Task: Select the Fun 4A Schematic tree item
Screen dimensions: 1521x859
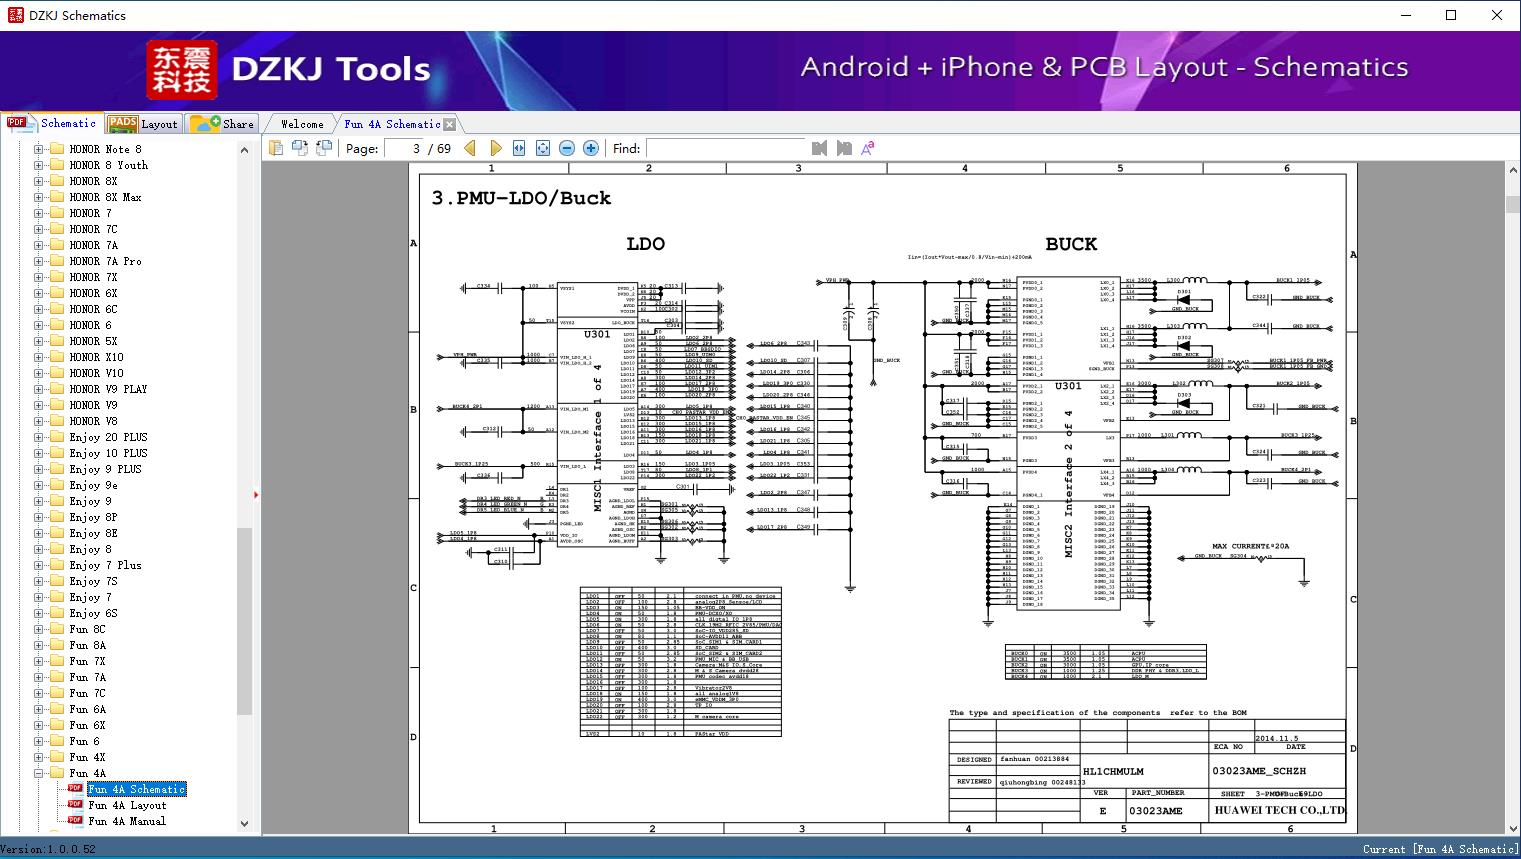Action: click(137, 789)
